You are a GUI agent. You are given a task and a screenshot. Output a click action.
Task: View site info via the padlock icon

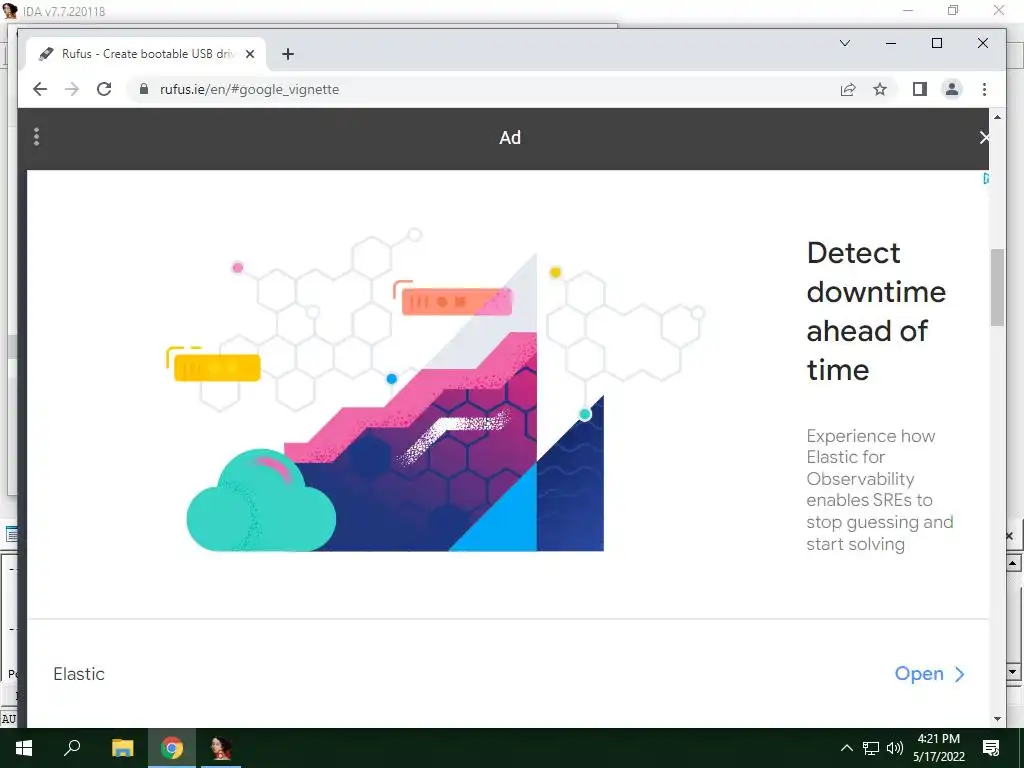(x=144, y=89)
